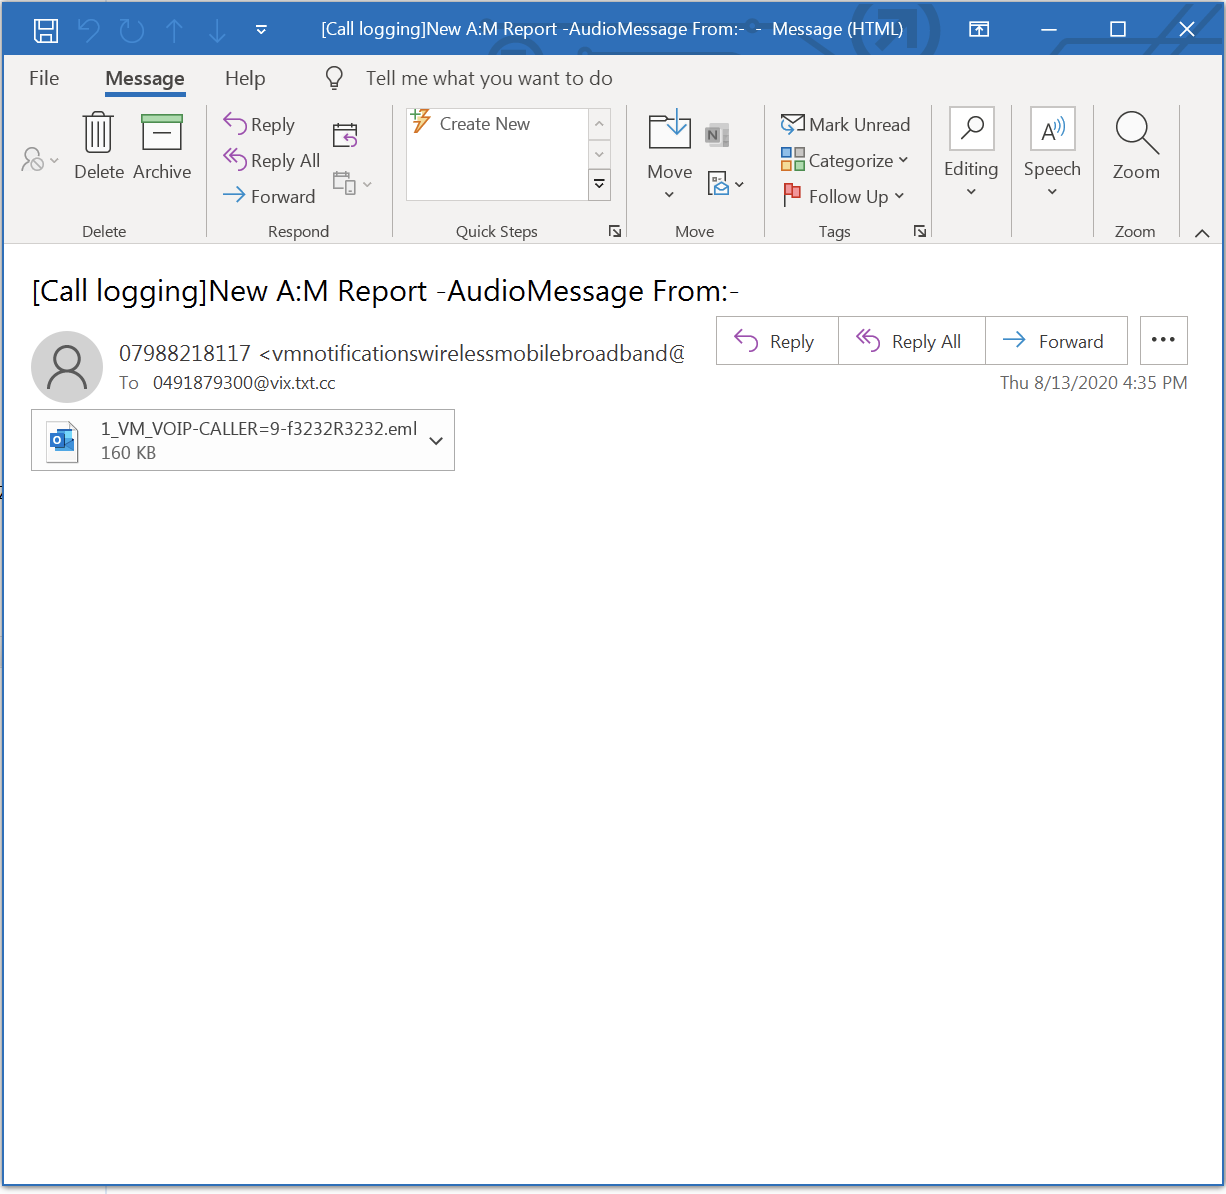Open the OneNote send icon in Move group
This screenshot has height=1194, width=1226.
[717, 133]
